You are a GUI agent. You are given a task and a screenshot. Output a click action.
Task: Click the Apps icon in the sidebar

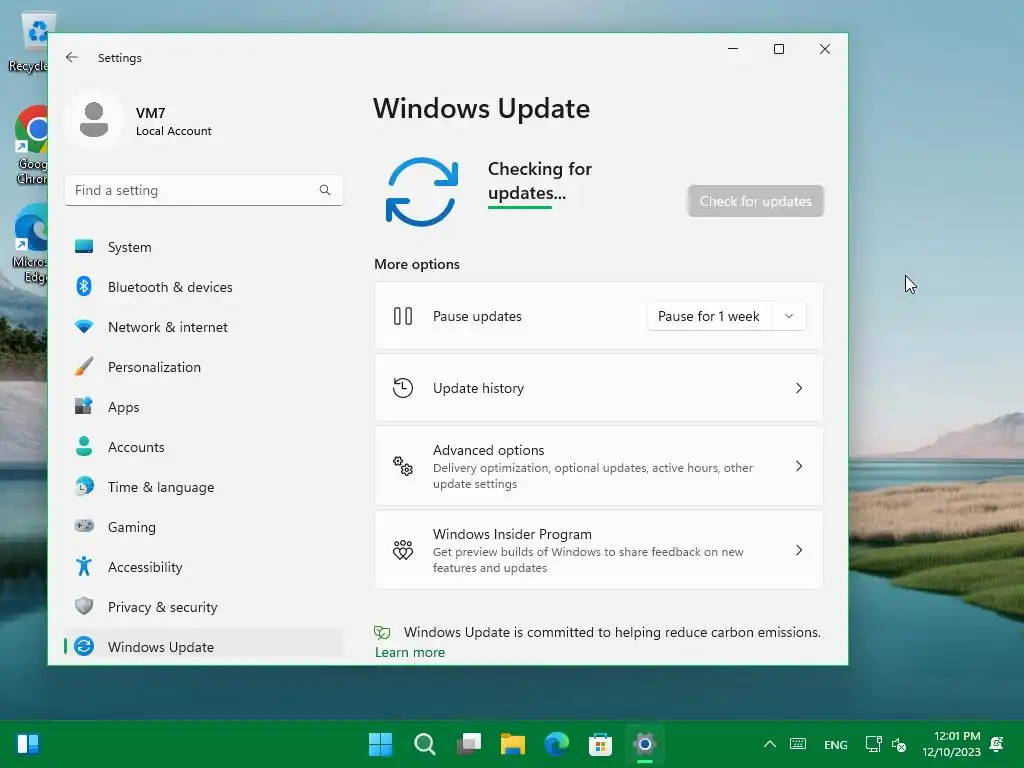click(x=84, y=406)
